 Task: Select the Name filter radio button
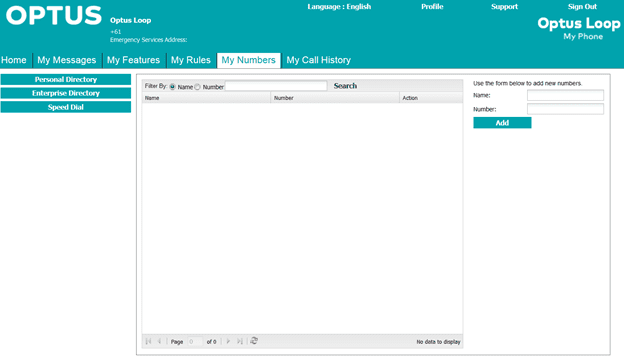coord(172,87)
